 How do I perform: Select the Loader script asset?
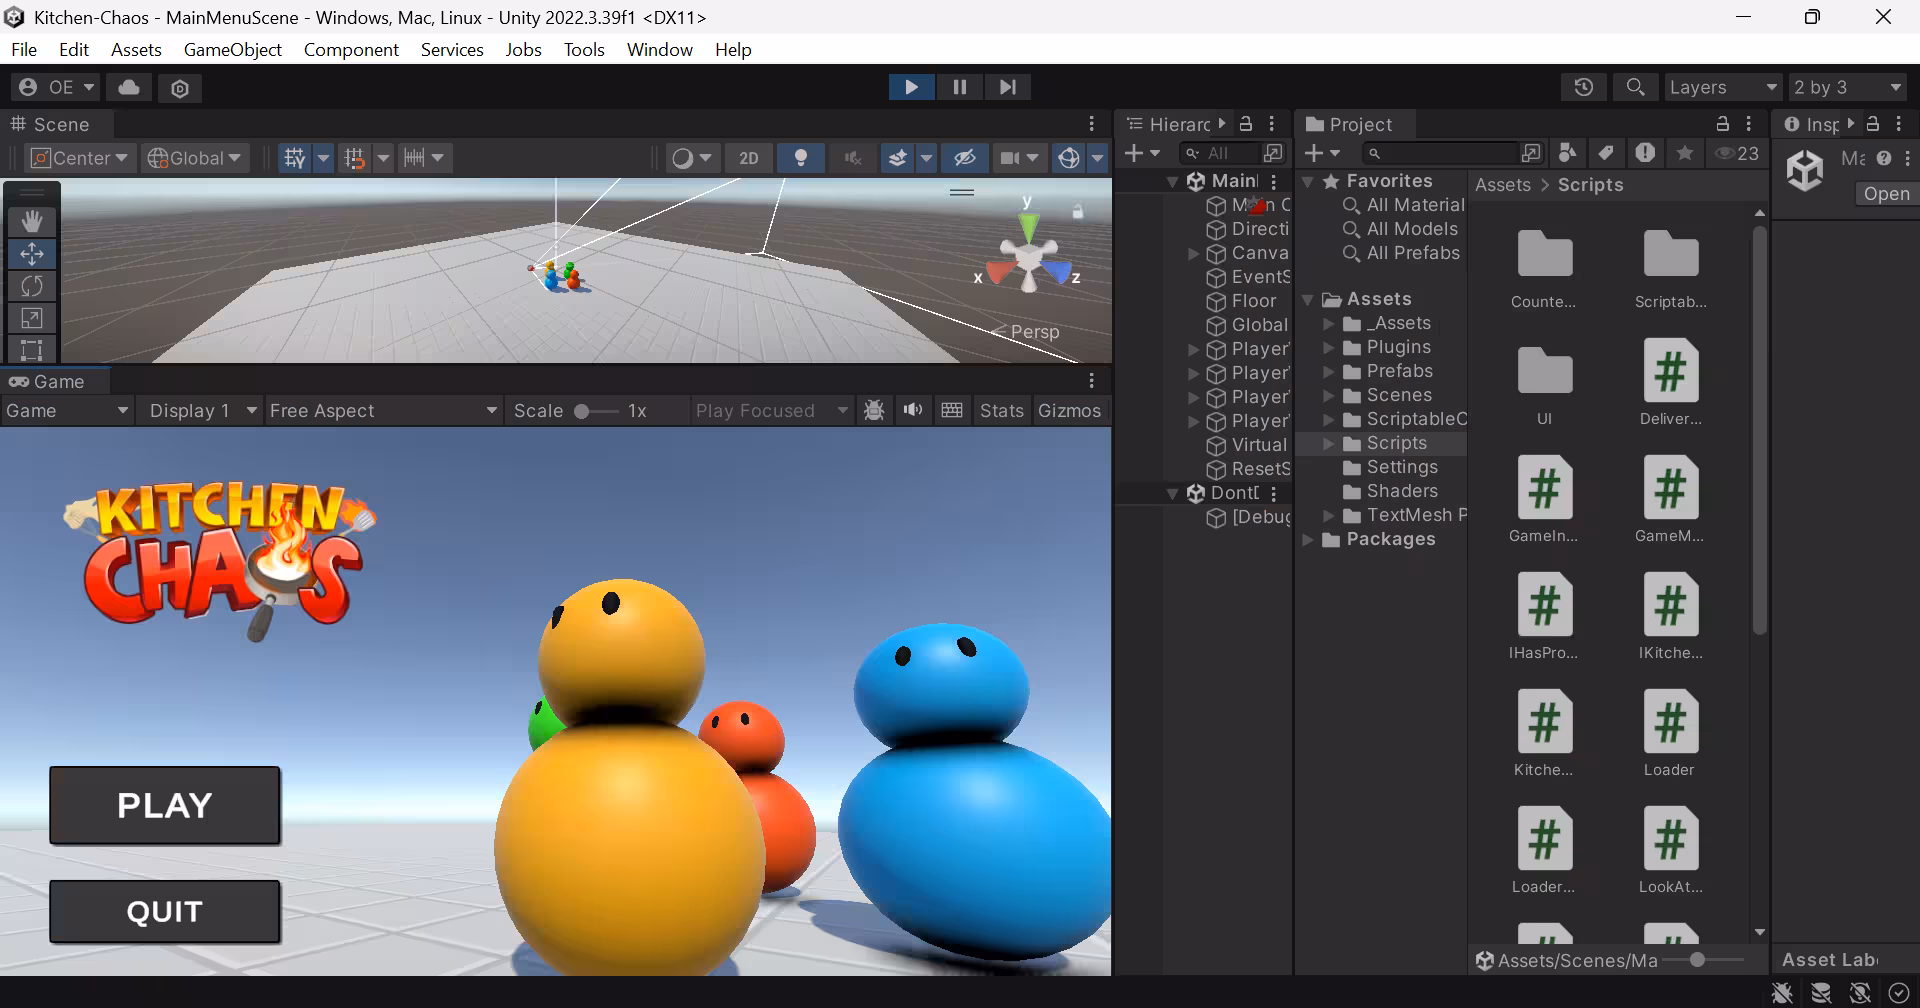1670,733
